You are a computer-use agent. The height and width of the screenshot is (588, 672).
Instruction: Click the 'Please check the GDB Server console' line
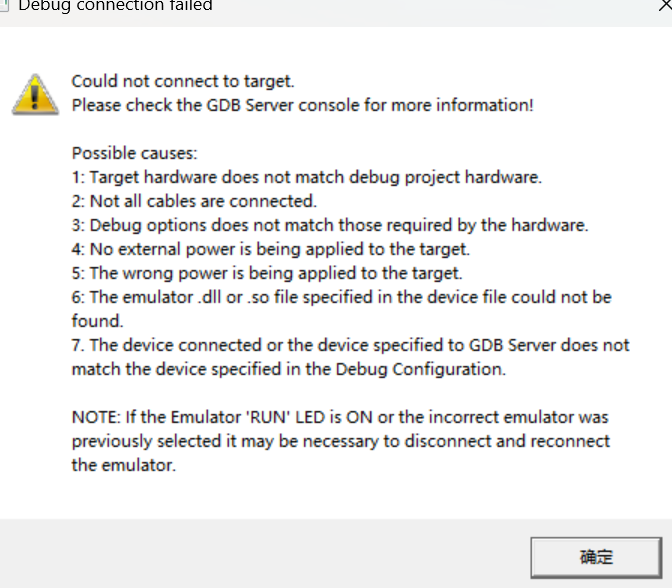pyautogui.click(x=303, y=105)
